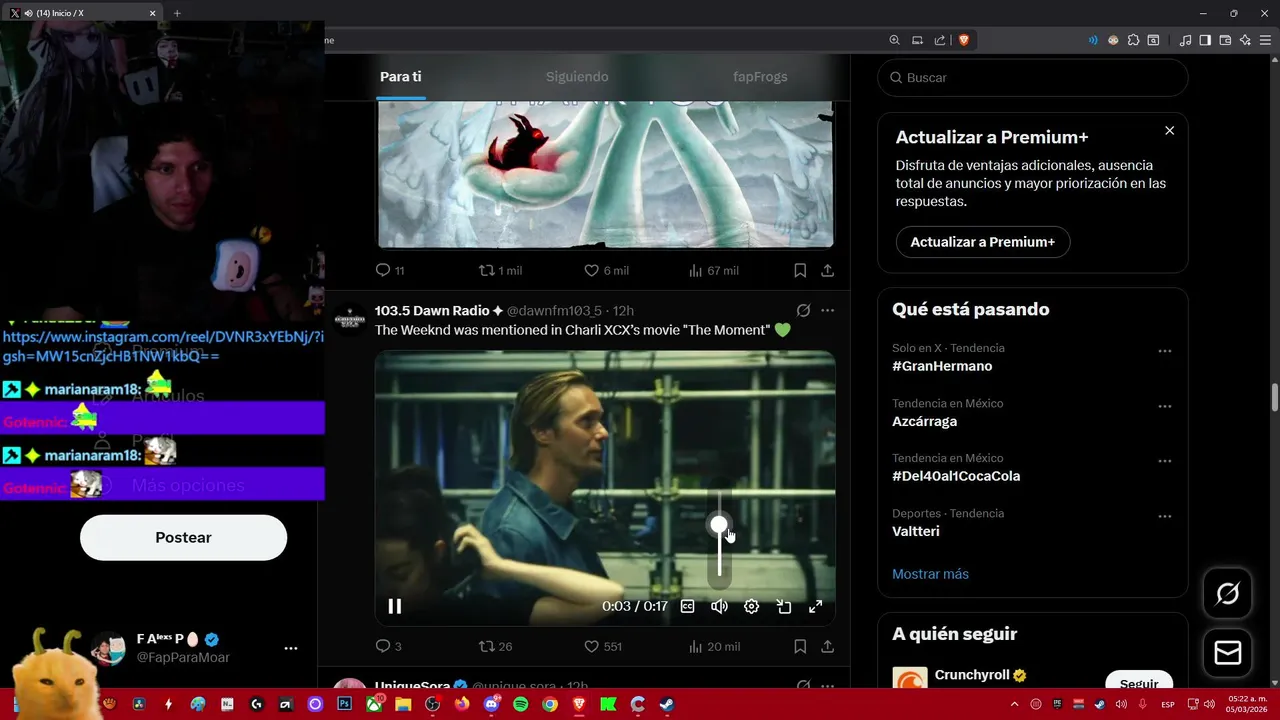Open the browser hamburger menu

(1265, 40)
